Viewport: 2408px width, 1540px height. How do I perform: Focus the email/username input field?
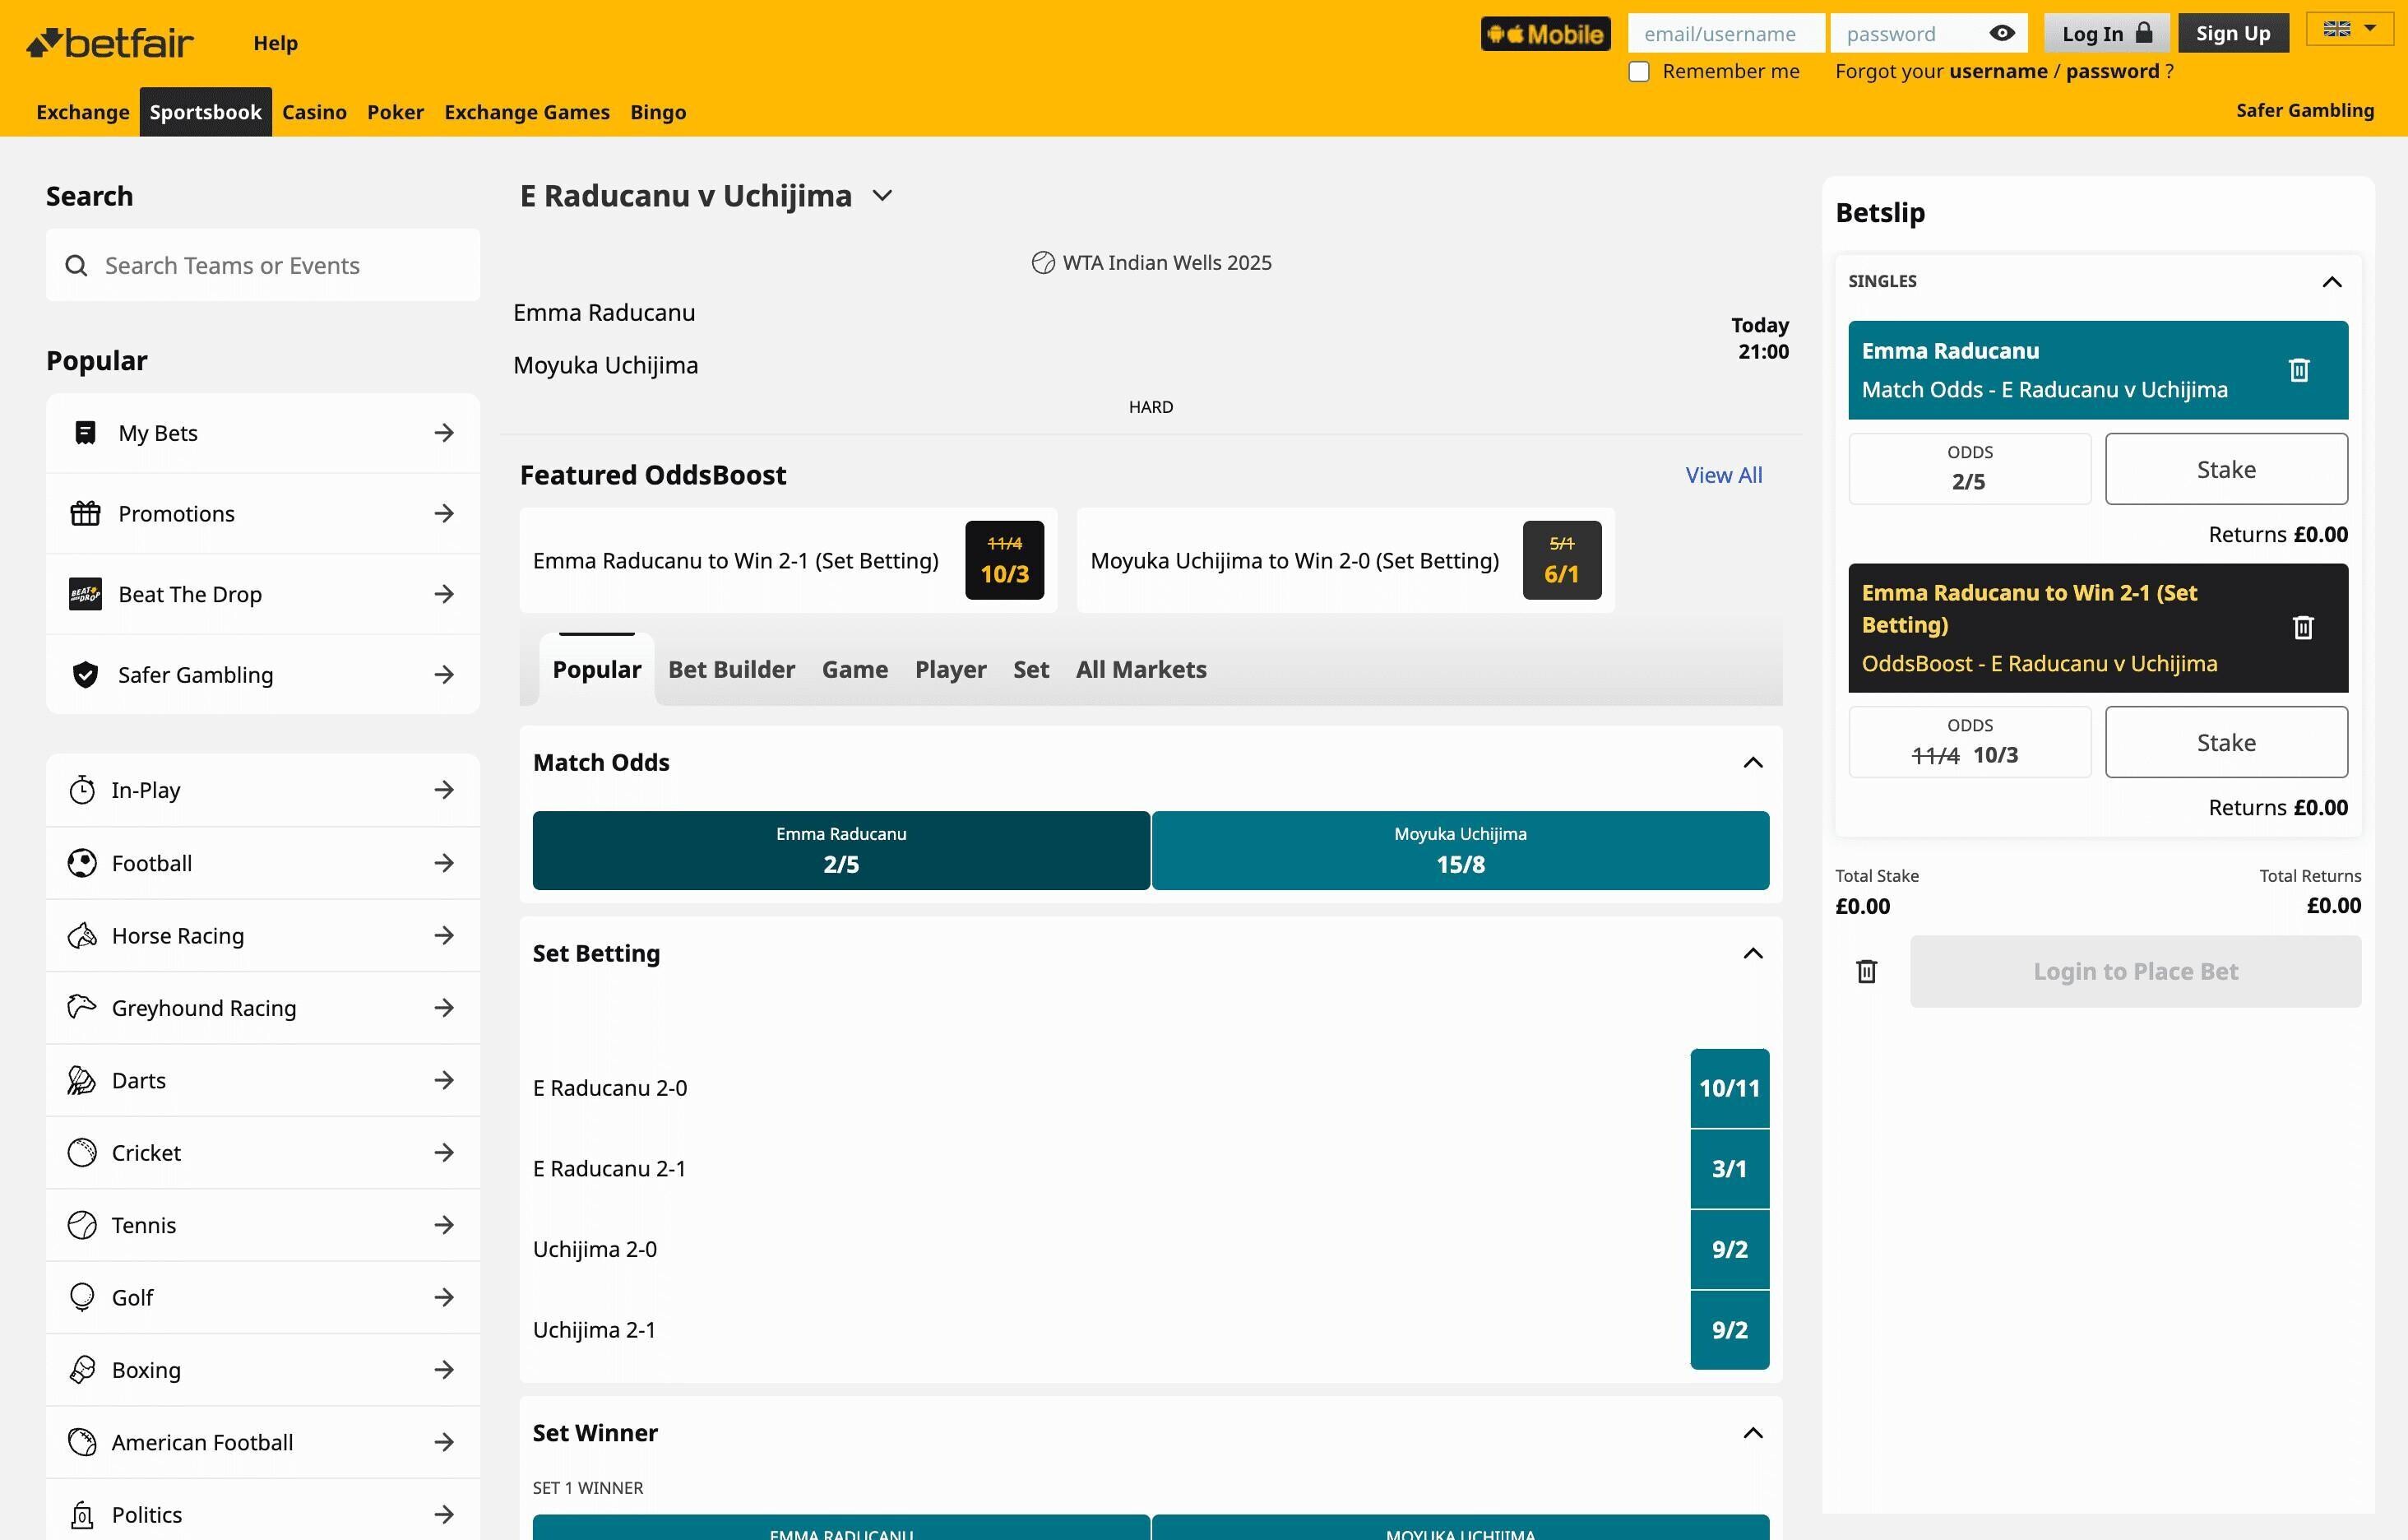click(x=1726, y=34)
